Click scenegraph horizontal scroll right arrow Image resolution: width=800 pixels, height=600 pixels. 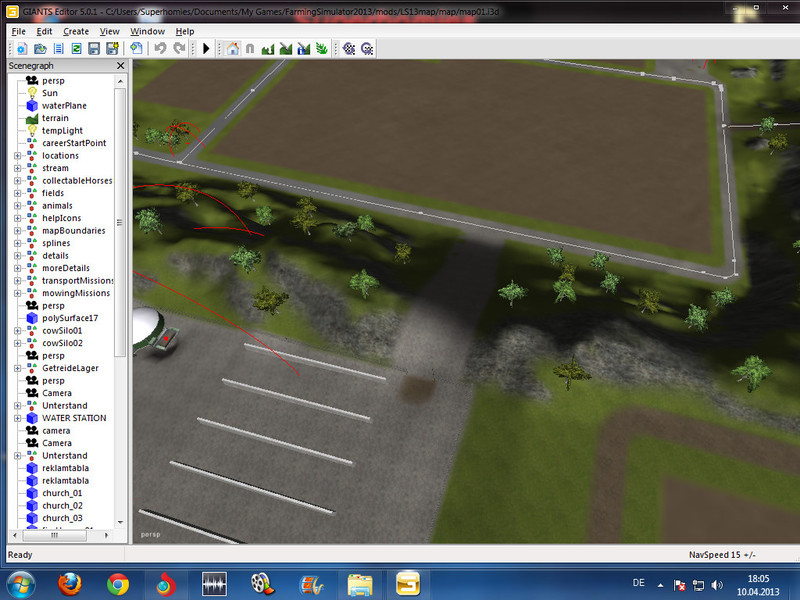click(x=106, y=535)
